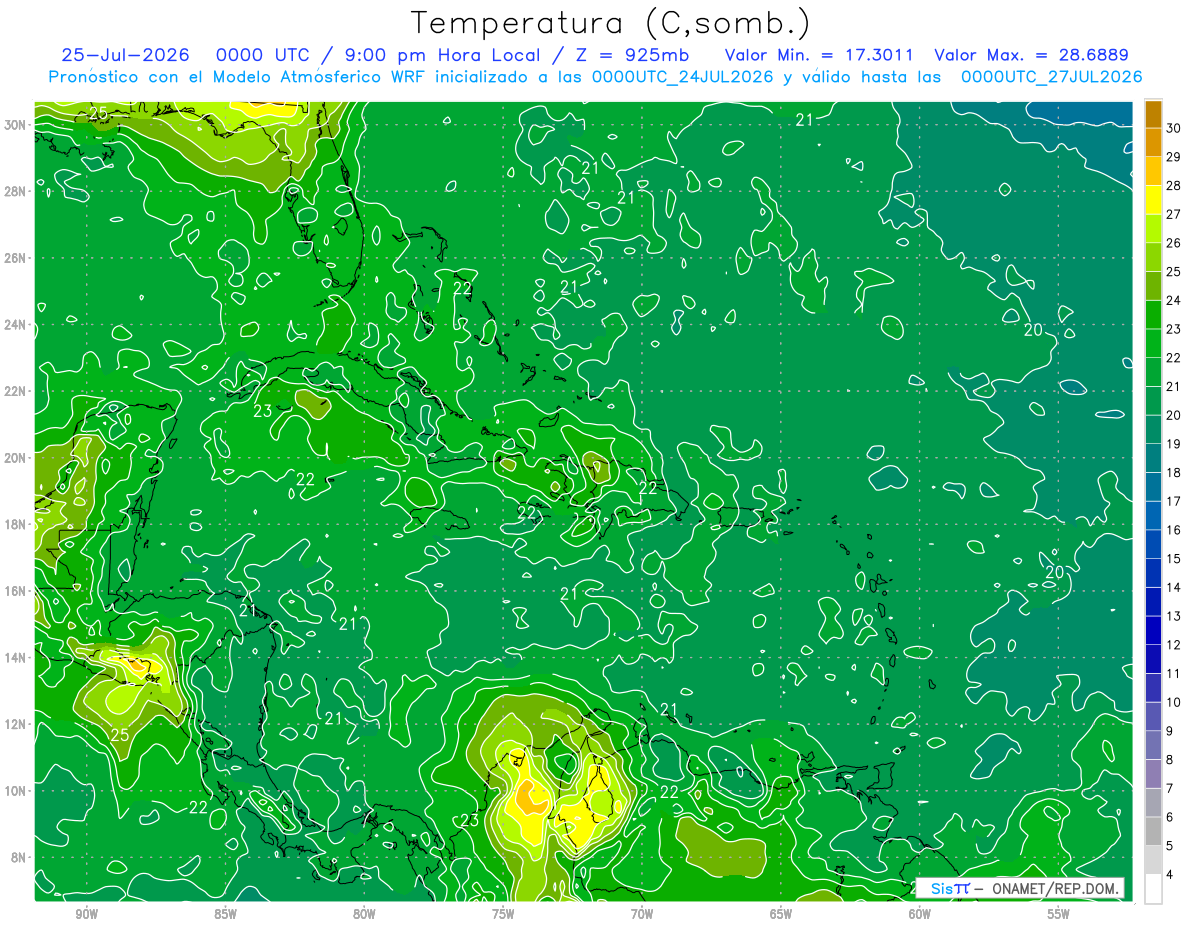Click the colorbar label "11"
The width and height of the screenshot is (1200, 927).
(x=1174, y=674)
